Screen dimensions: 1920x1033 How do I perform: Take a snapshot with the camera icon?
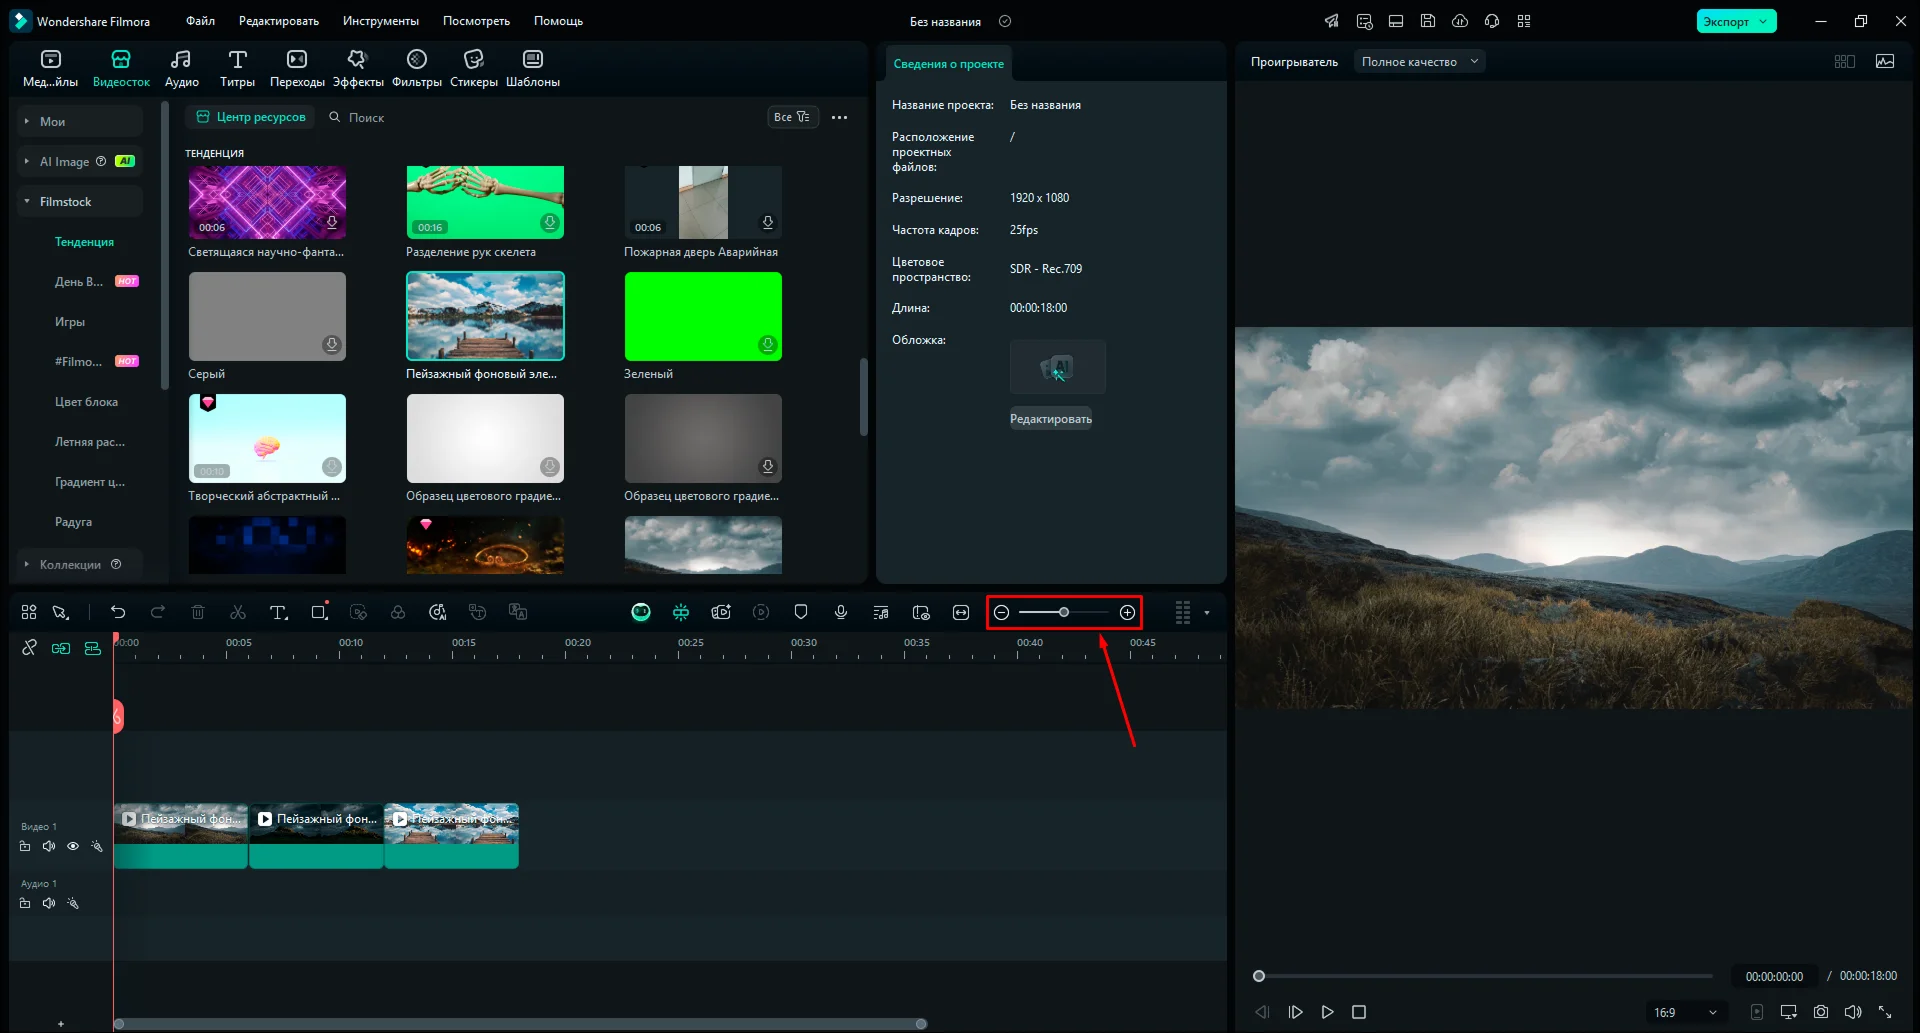pyautogui.click(x=1821, y=1012)
